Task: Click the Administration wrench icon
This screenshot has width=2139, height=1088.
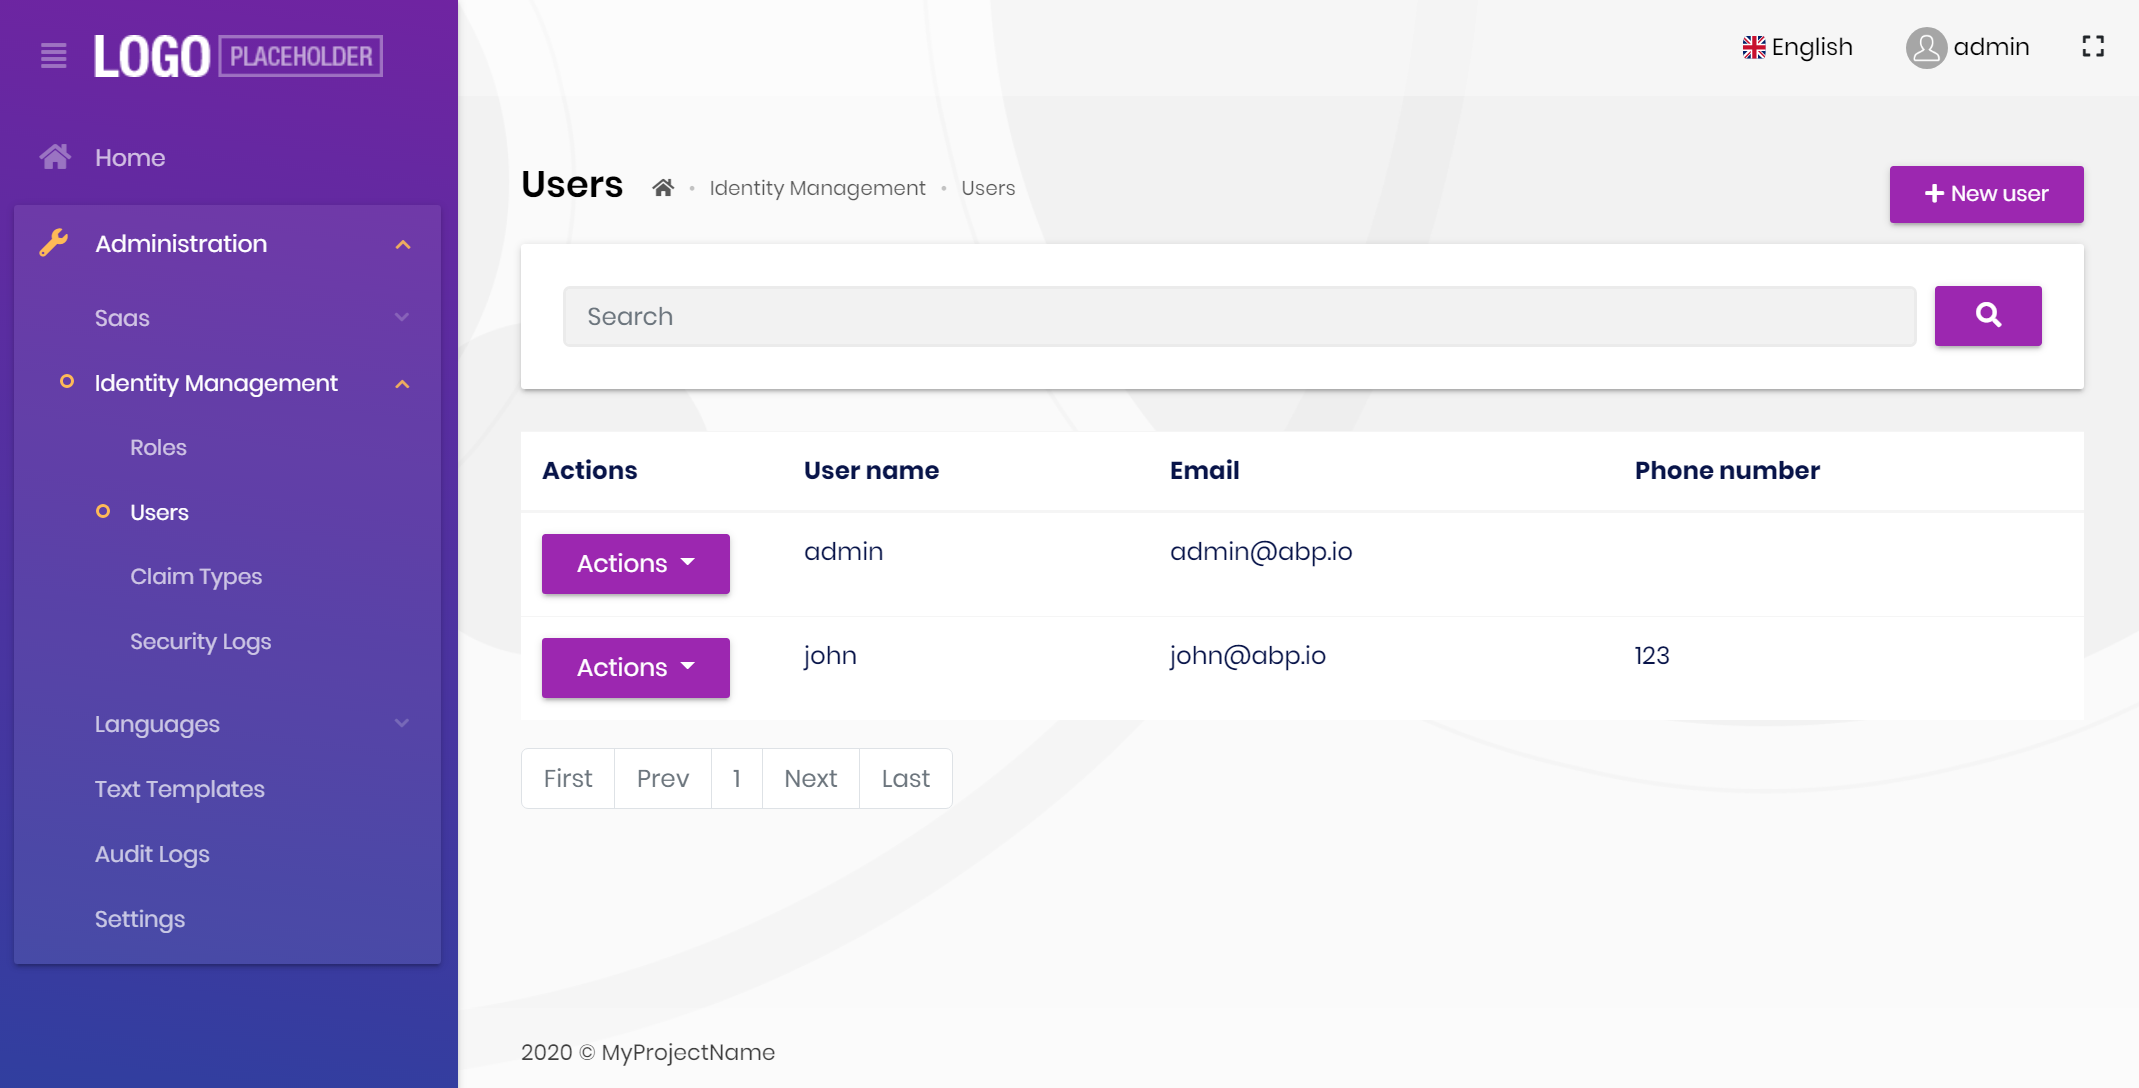Action: click(x=54, y=243)
